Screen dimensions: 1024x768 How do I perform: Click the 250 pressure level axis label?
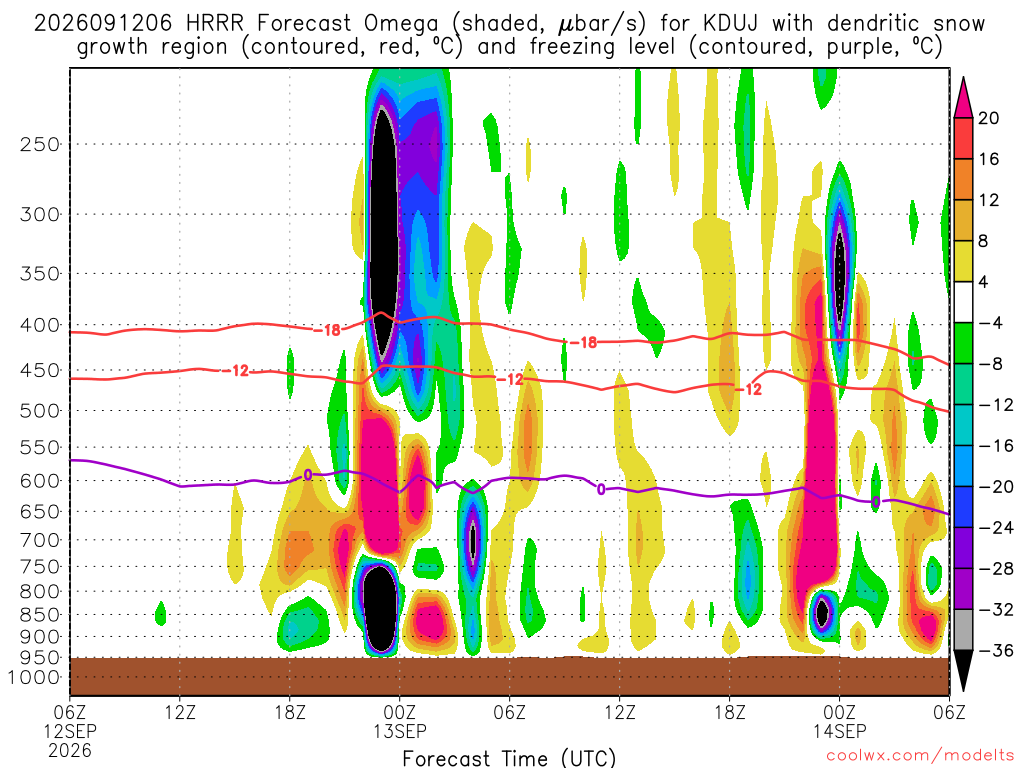(40, 144)
